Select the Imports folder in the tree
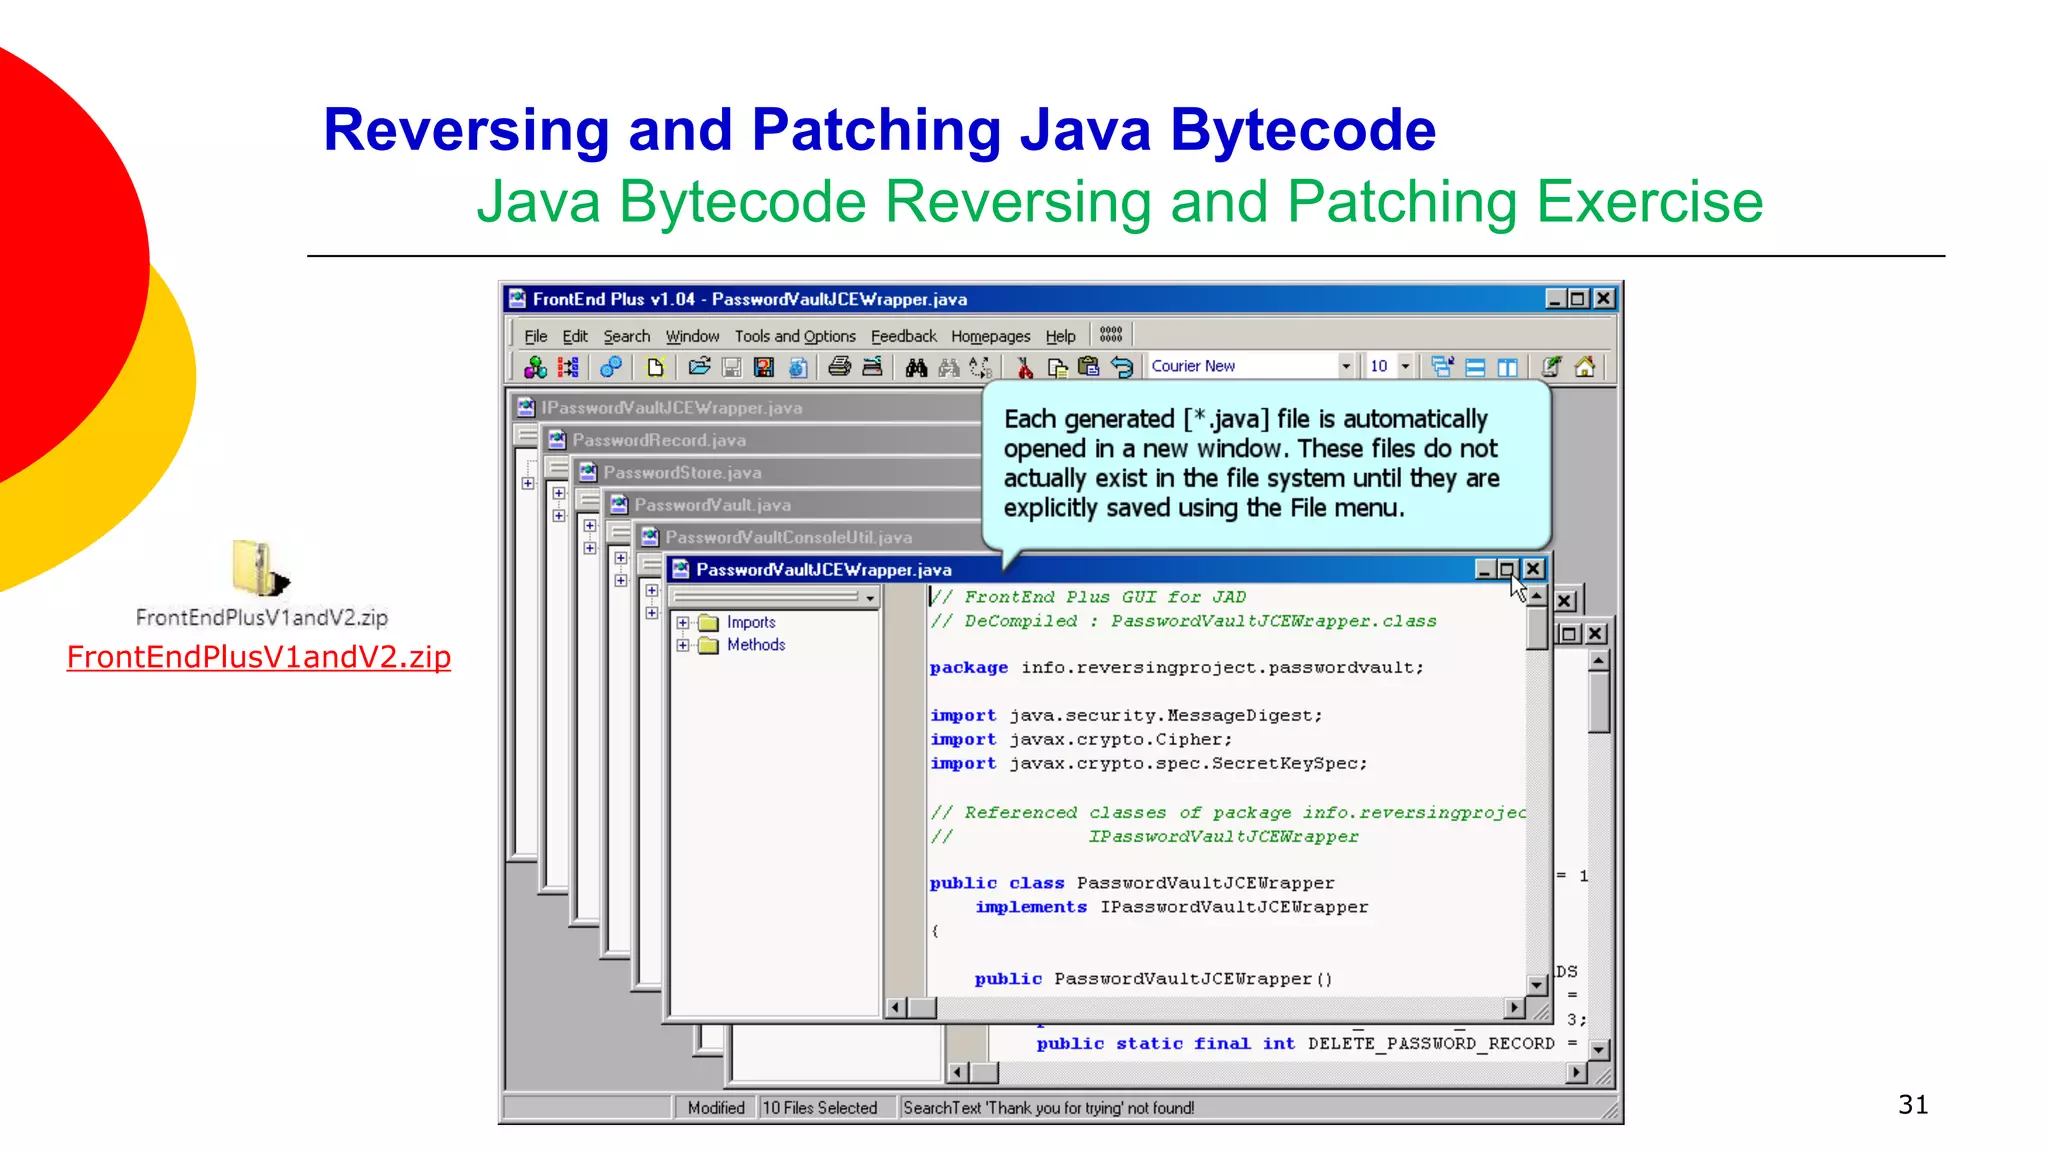This screenshot has height=1152, width=2048. click(751, 623)
